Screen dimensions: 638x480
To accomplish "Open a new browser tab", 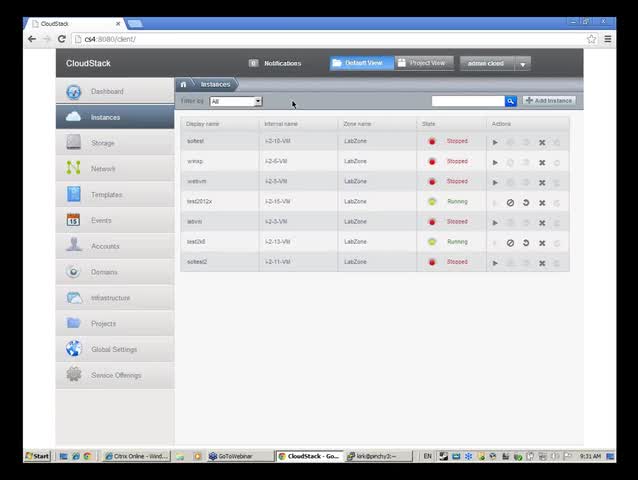I will (x=135, y=24).
